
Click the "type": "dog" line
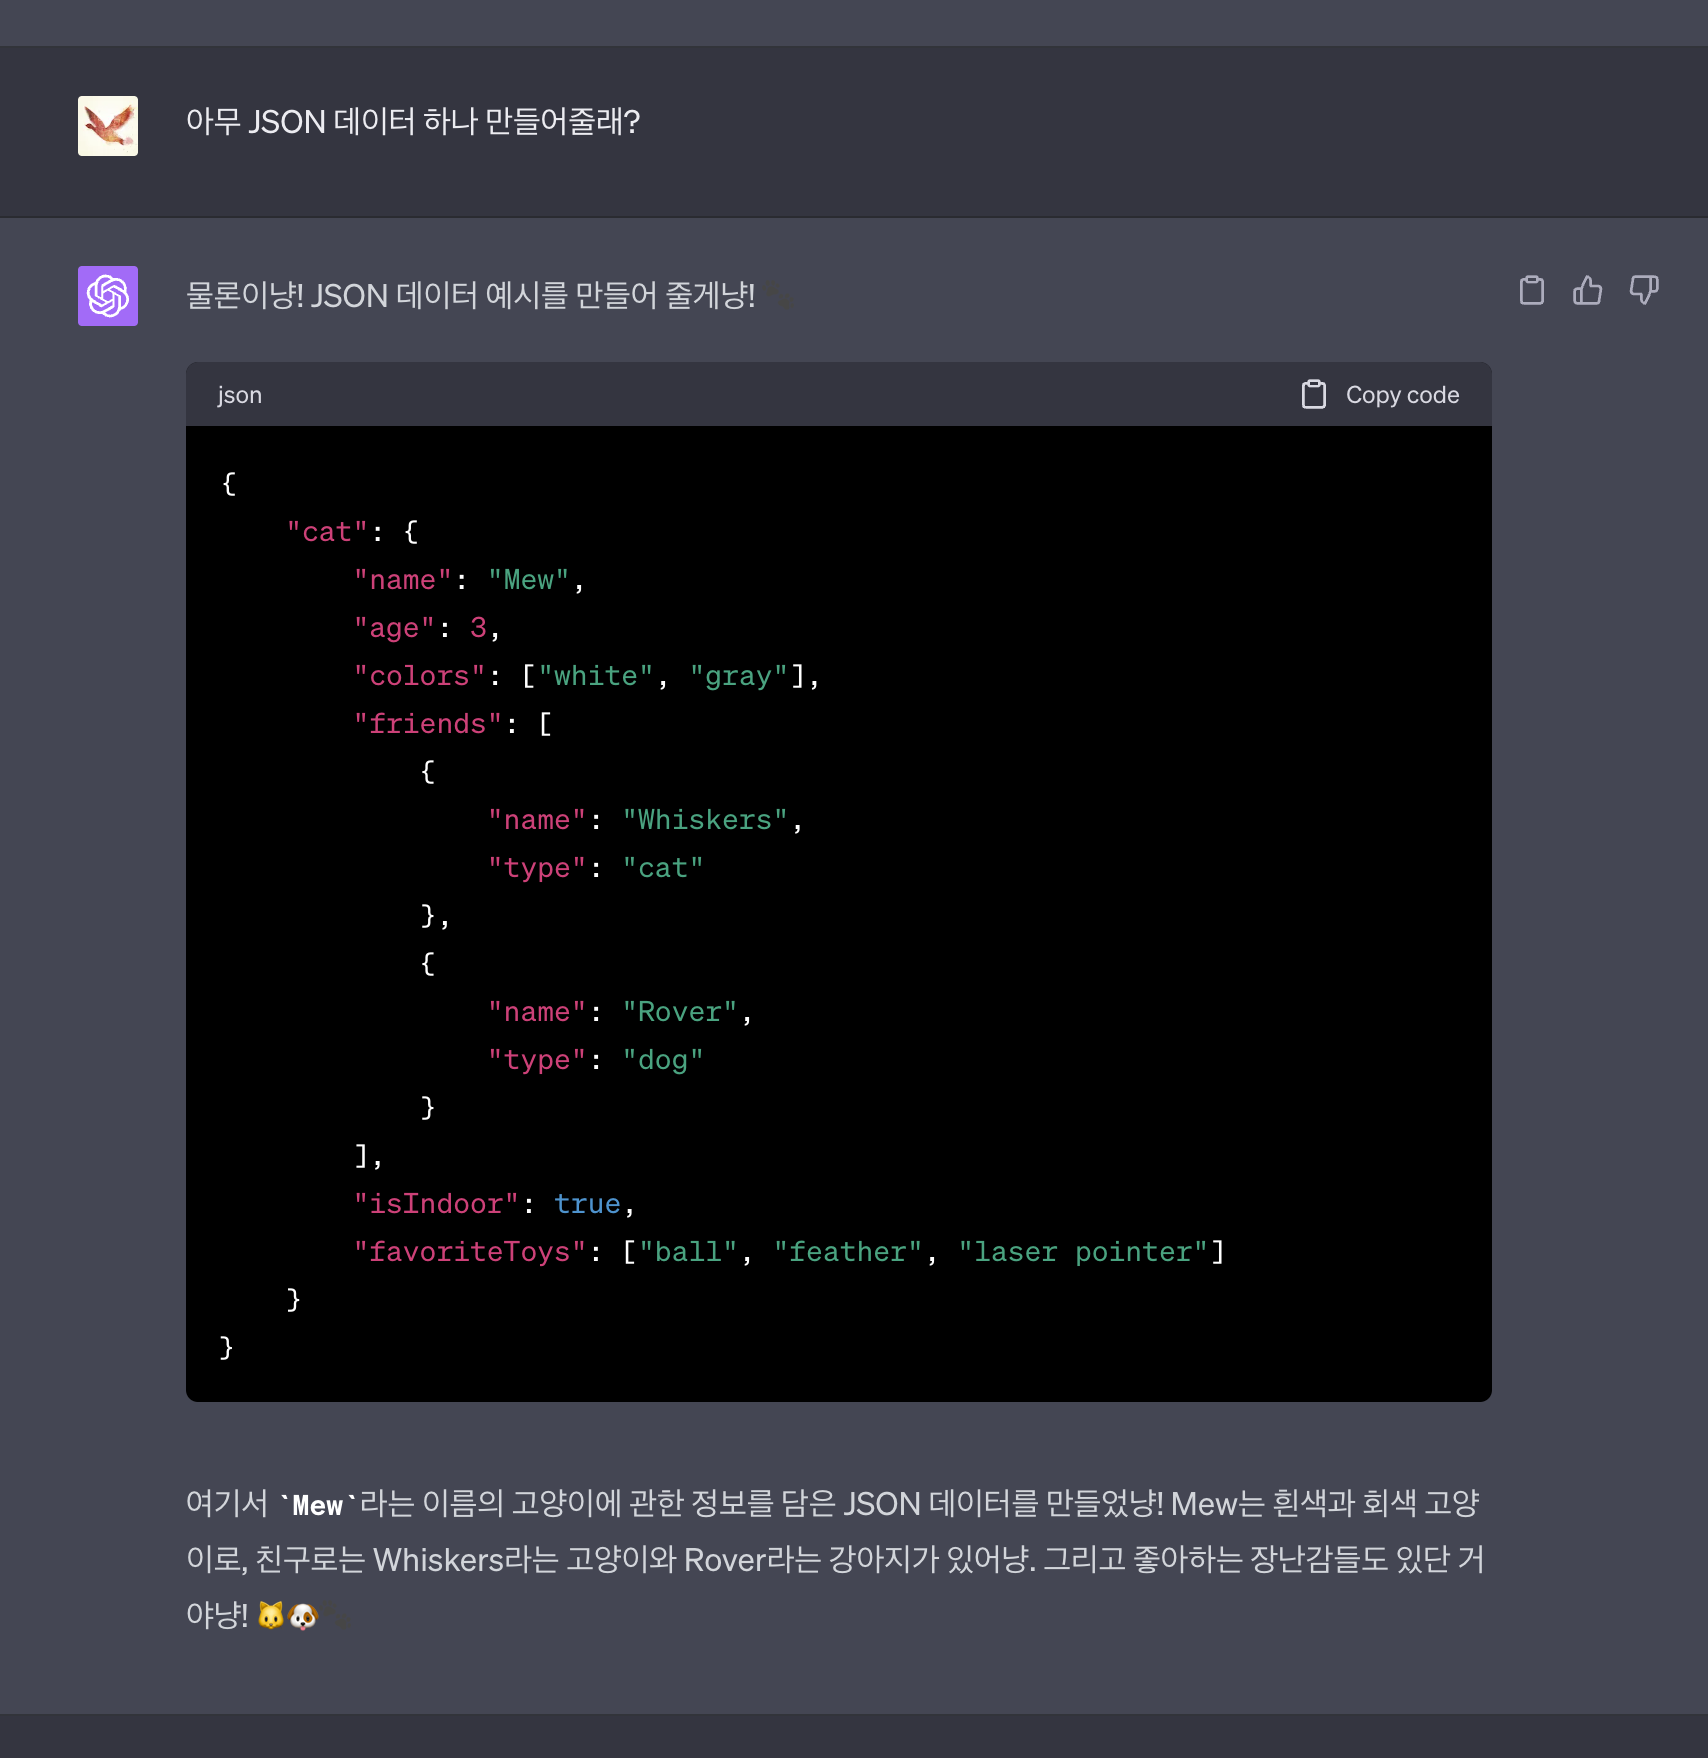(x=596, y=1060)
